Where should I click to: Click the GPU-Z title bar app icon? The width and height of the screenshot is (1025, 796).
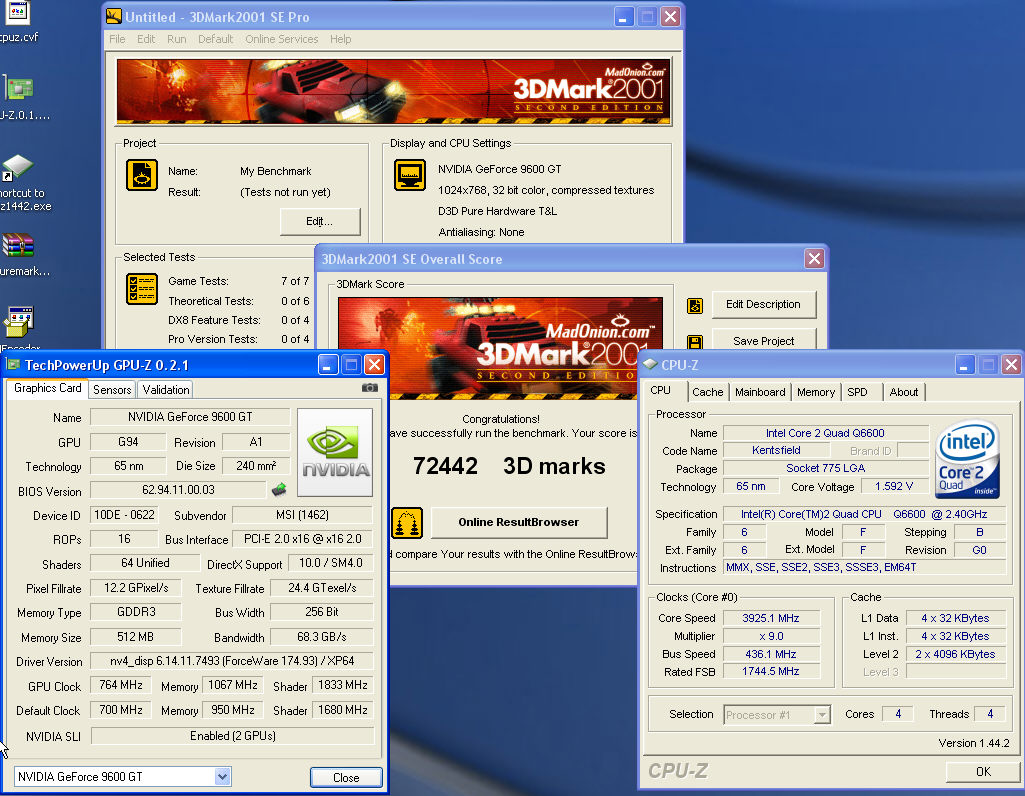pyautogui.click(x=13, y=365)
